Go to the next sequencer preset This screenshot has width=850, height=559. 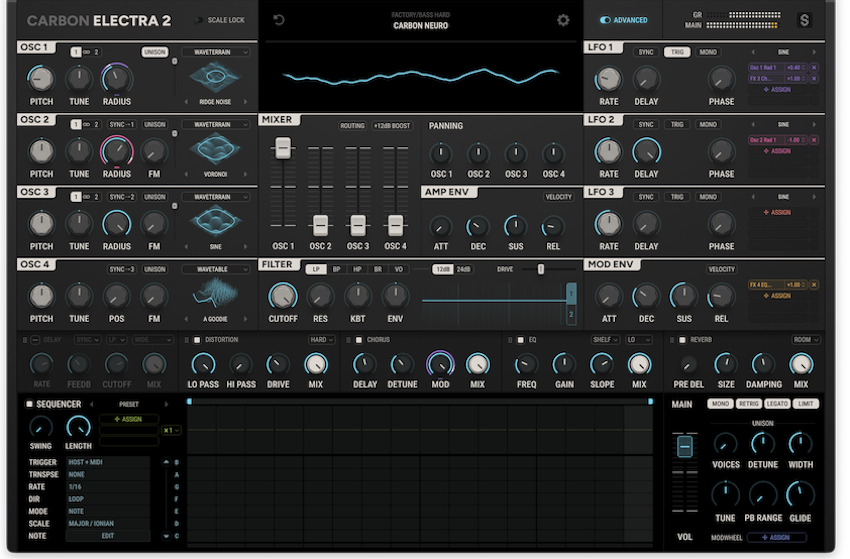(x=166, y=404)
